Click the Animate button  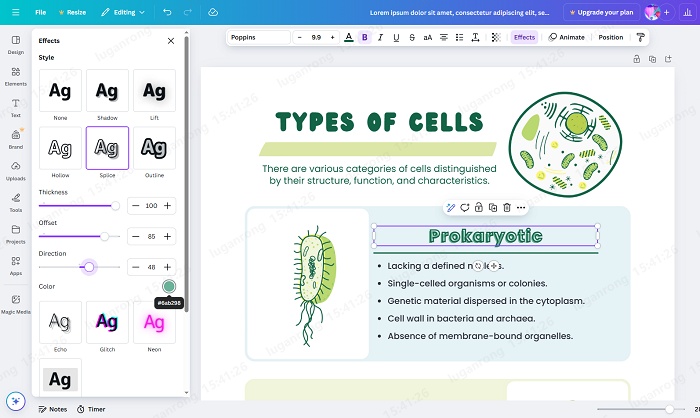[566, 37]
